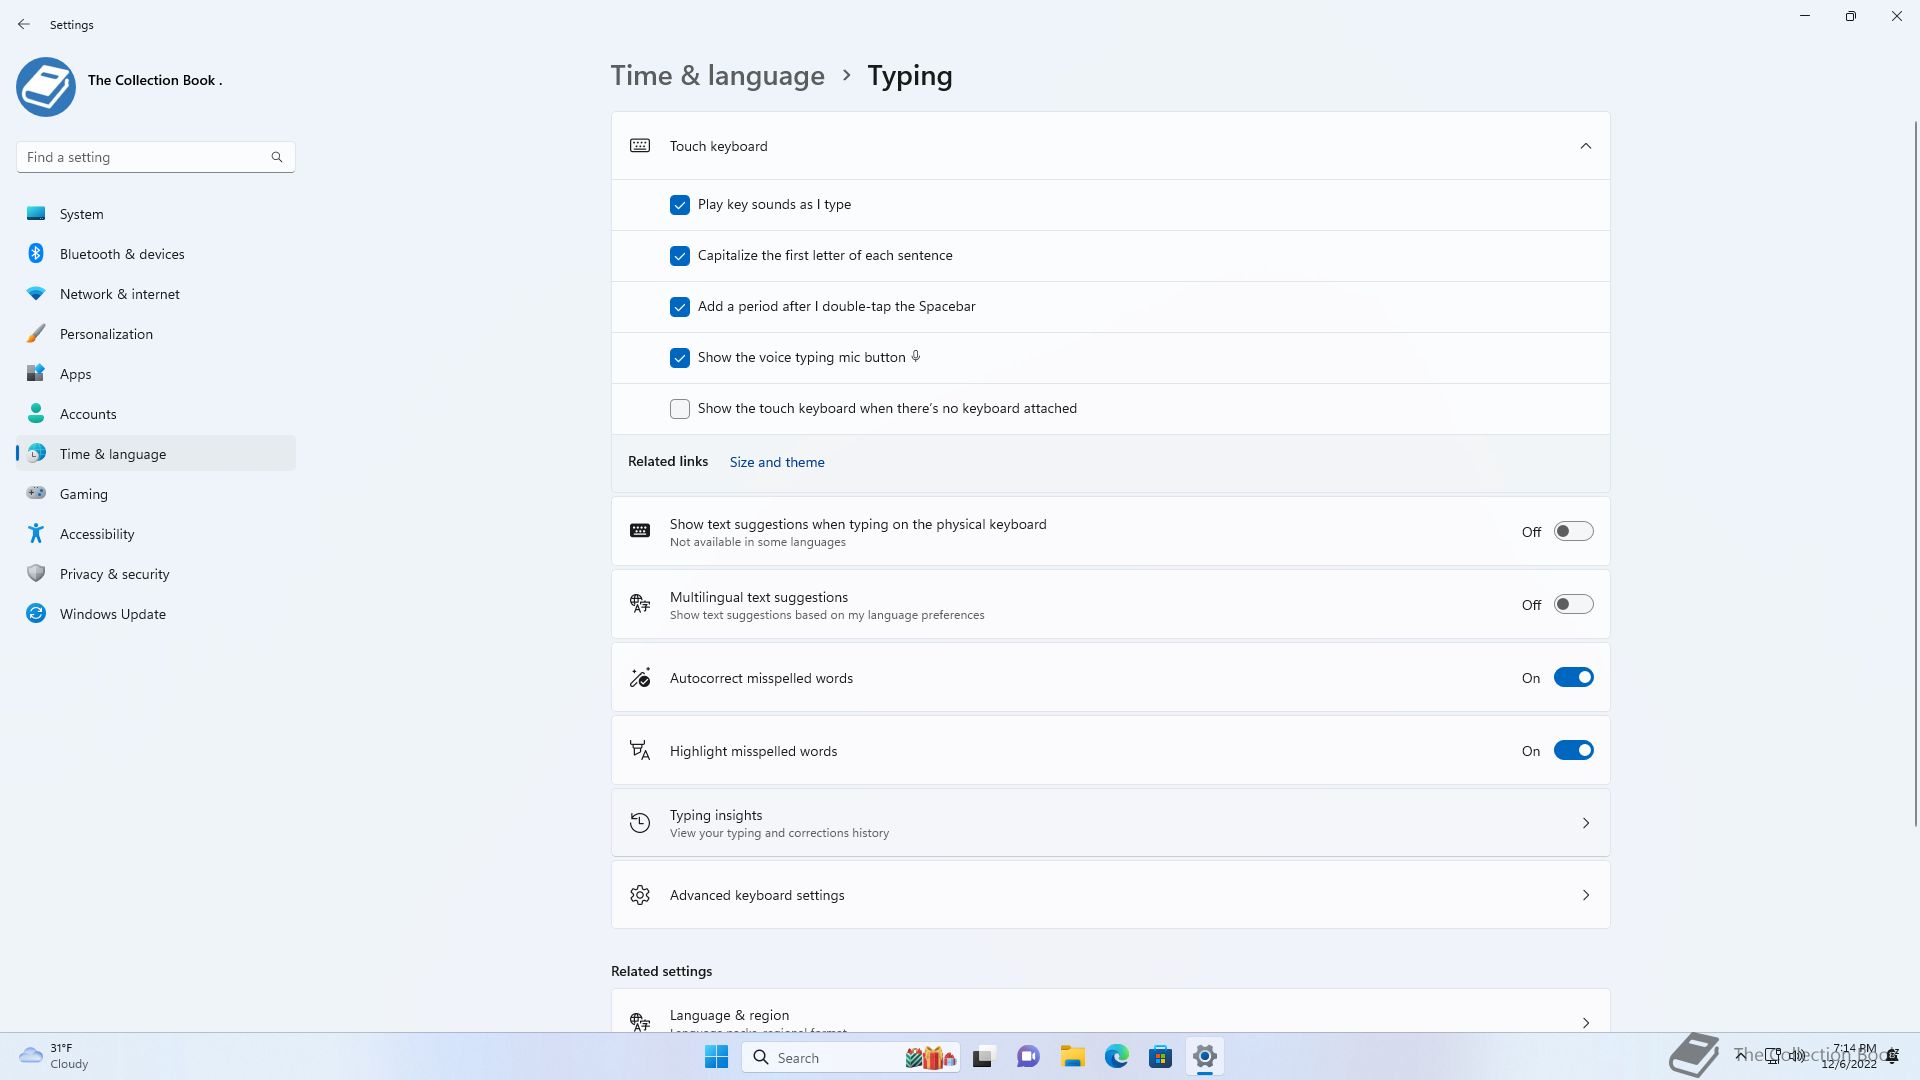The height and width of the screenshot is (1080, 1920).
Task: Open Microsoft Store from the taskbar
Action: coord(1160,1057)
